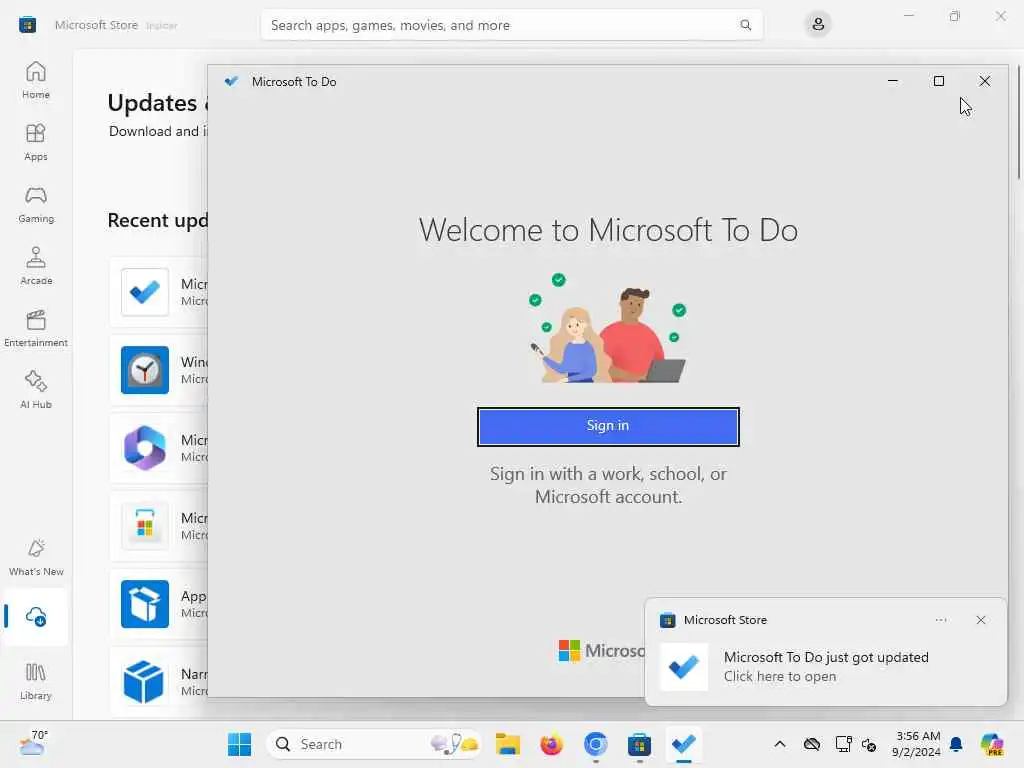Click the display tray icon

[x=843, y=744]
